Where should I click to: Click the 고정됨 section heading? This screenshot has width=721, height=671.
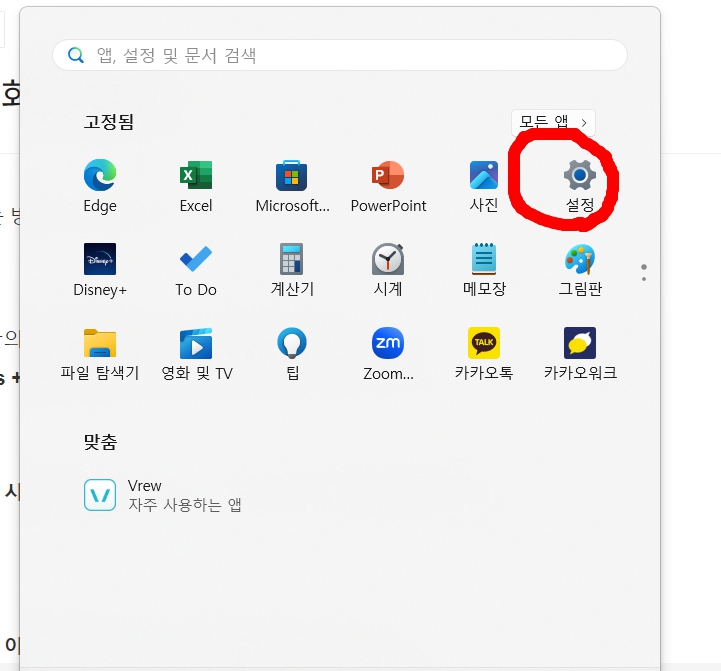click(109, 122)
